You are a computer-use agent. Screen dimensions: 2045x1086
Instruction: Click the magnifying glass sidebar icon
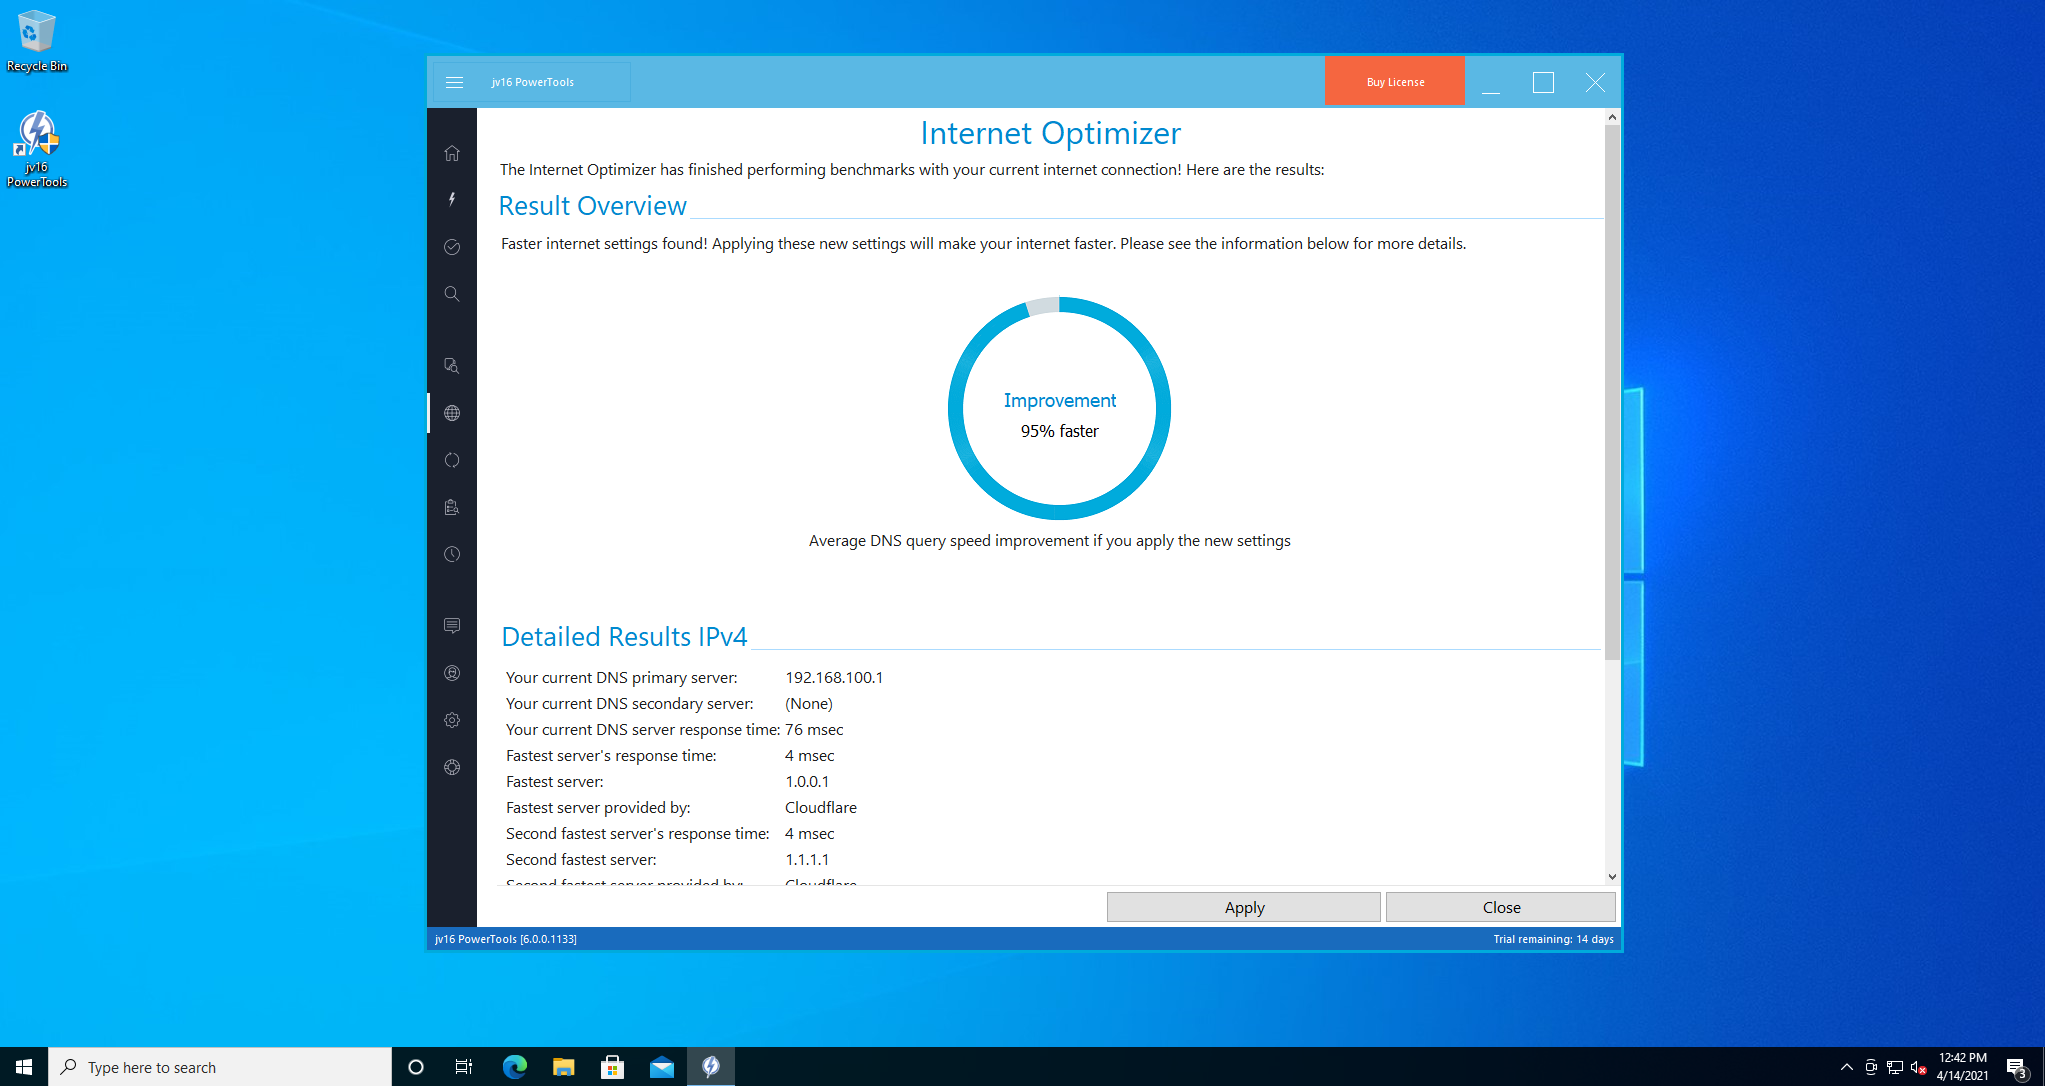[452, 294]
